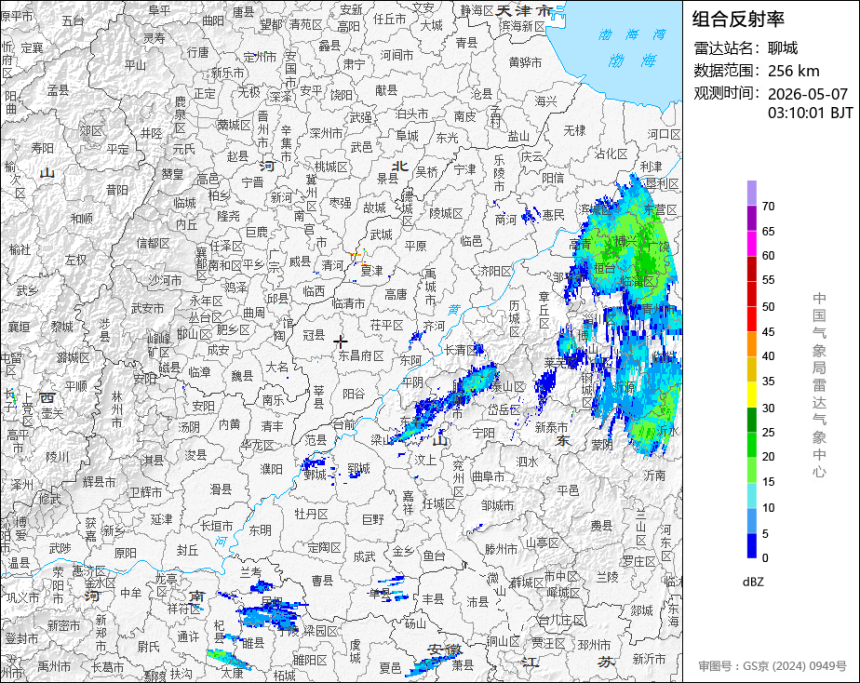860x683 pixels.
Task: Click the 滕州市 map label
Action: point(501,549)
